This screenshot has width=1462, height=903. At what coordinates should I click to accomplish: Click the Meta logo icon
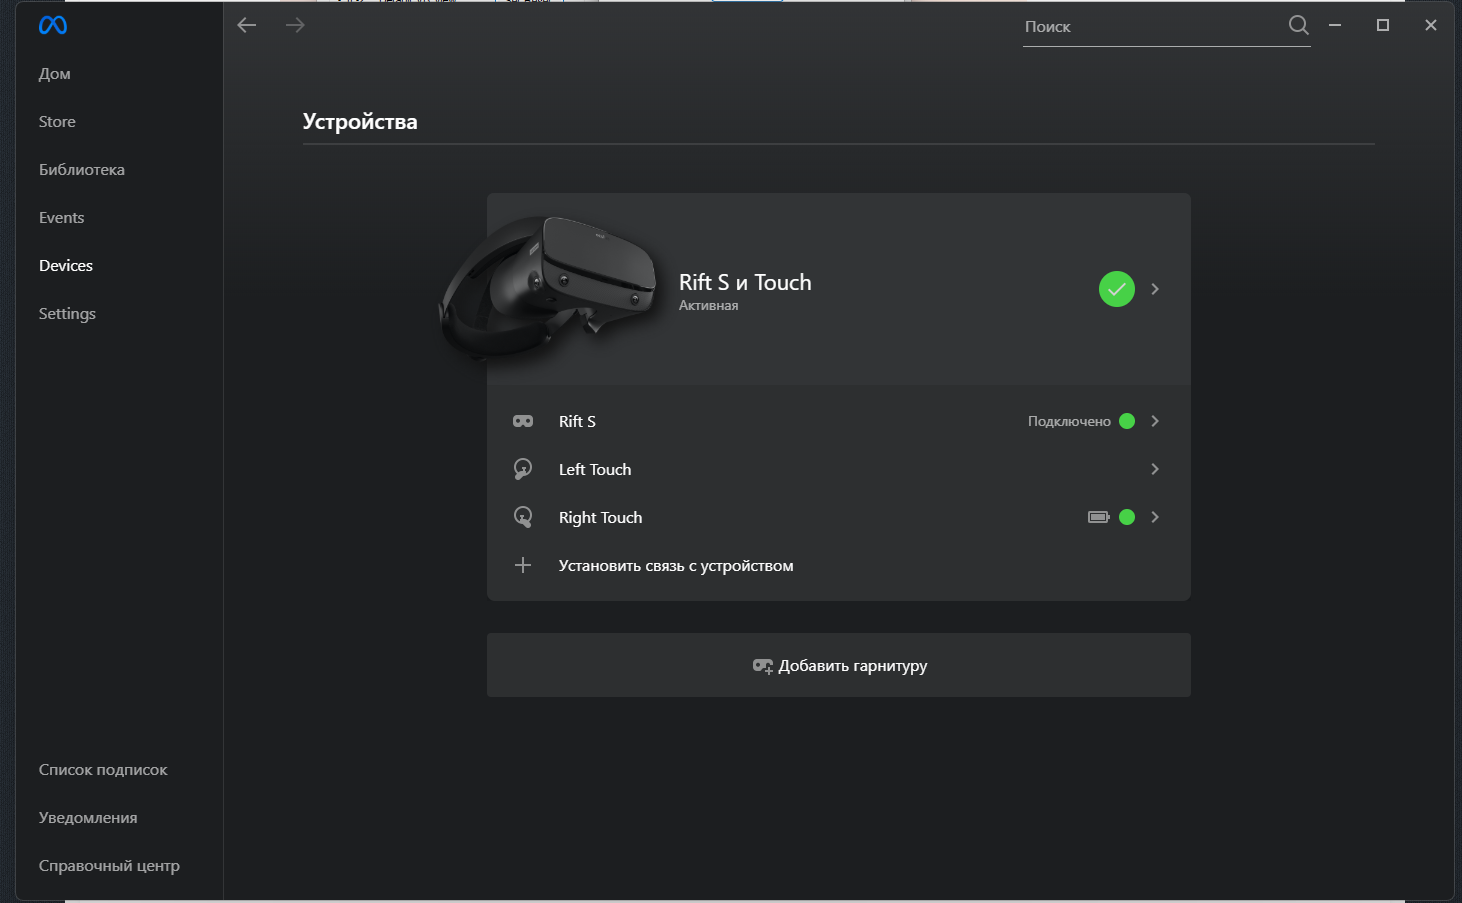point(53,25)
